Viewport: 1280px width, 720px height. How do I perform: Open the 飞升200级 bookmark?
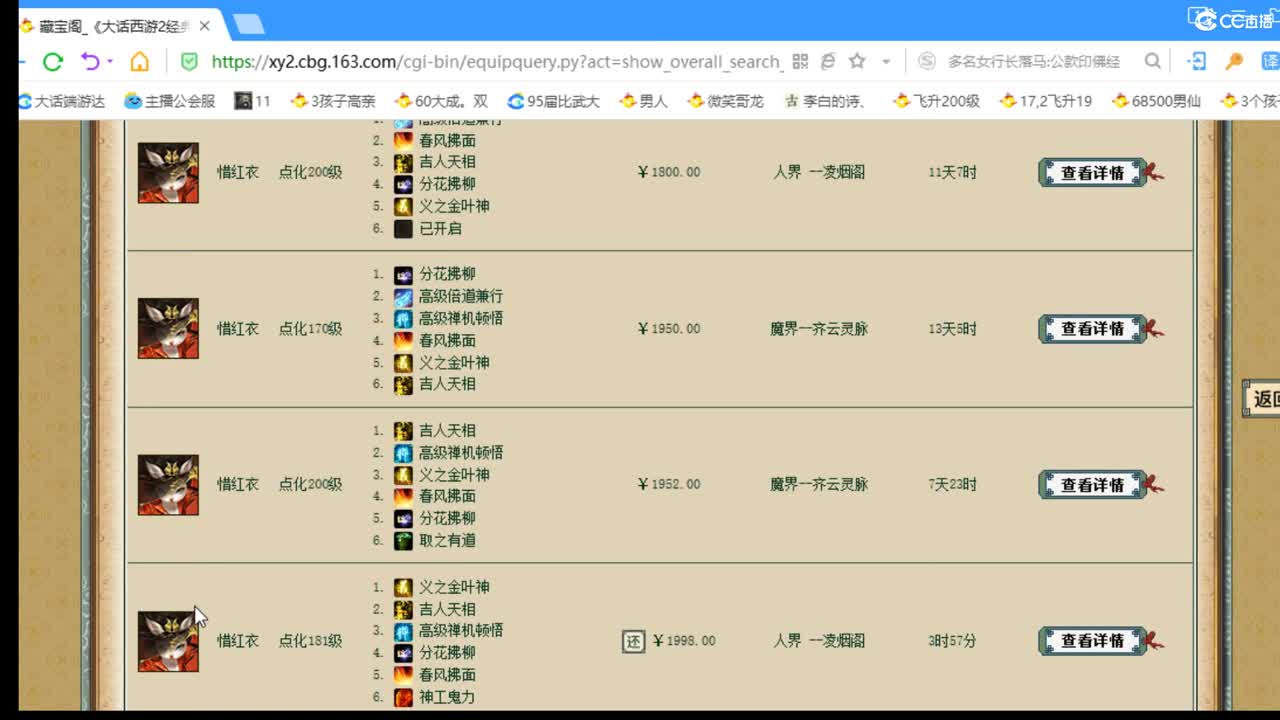(x=937, y=101)
